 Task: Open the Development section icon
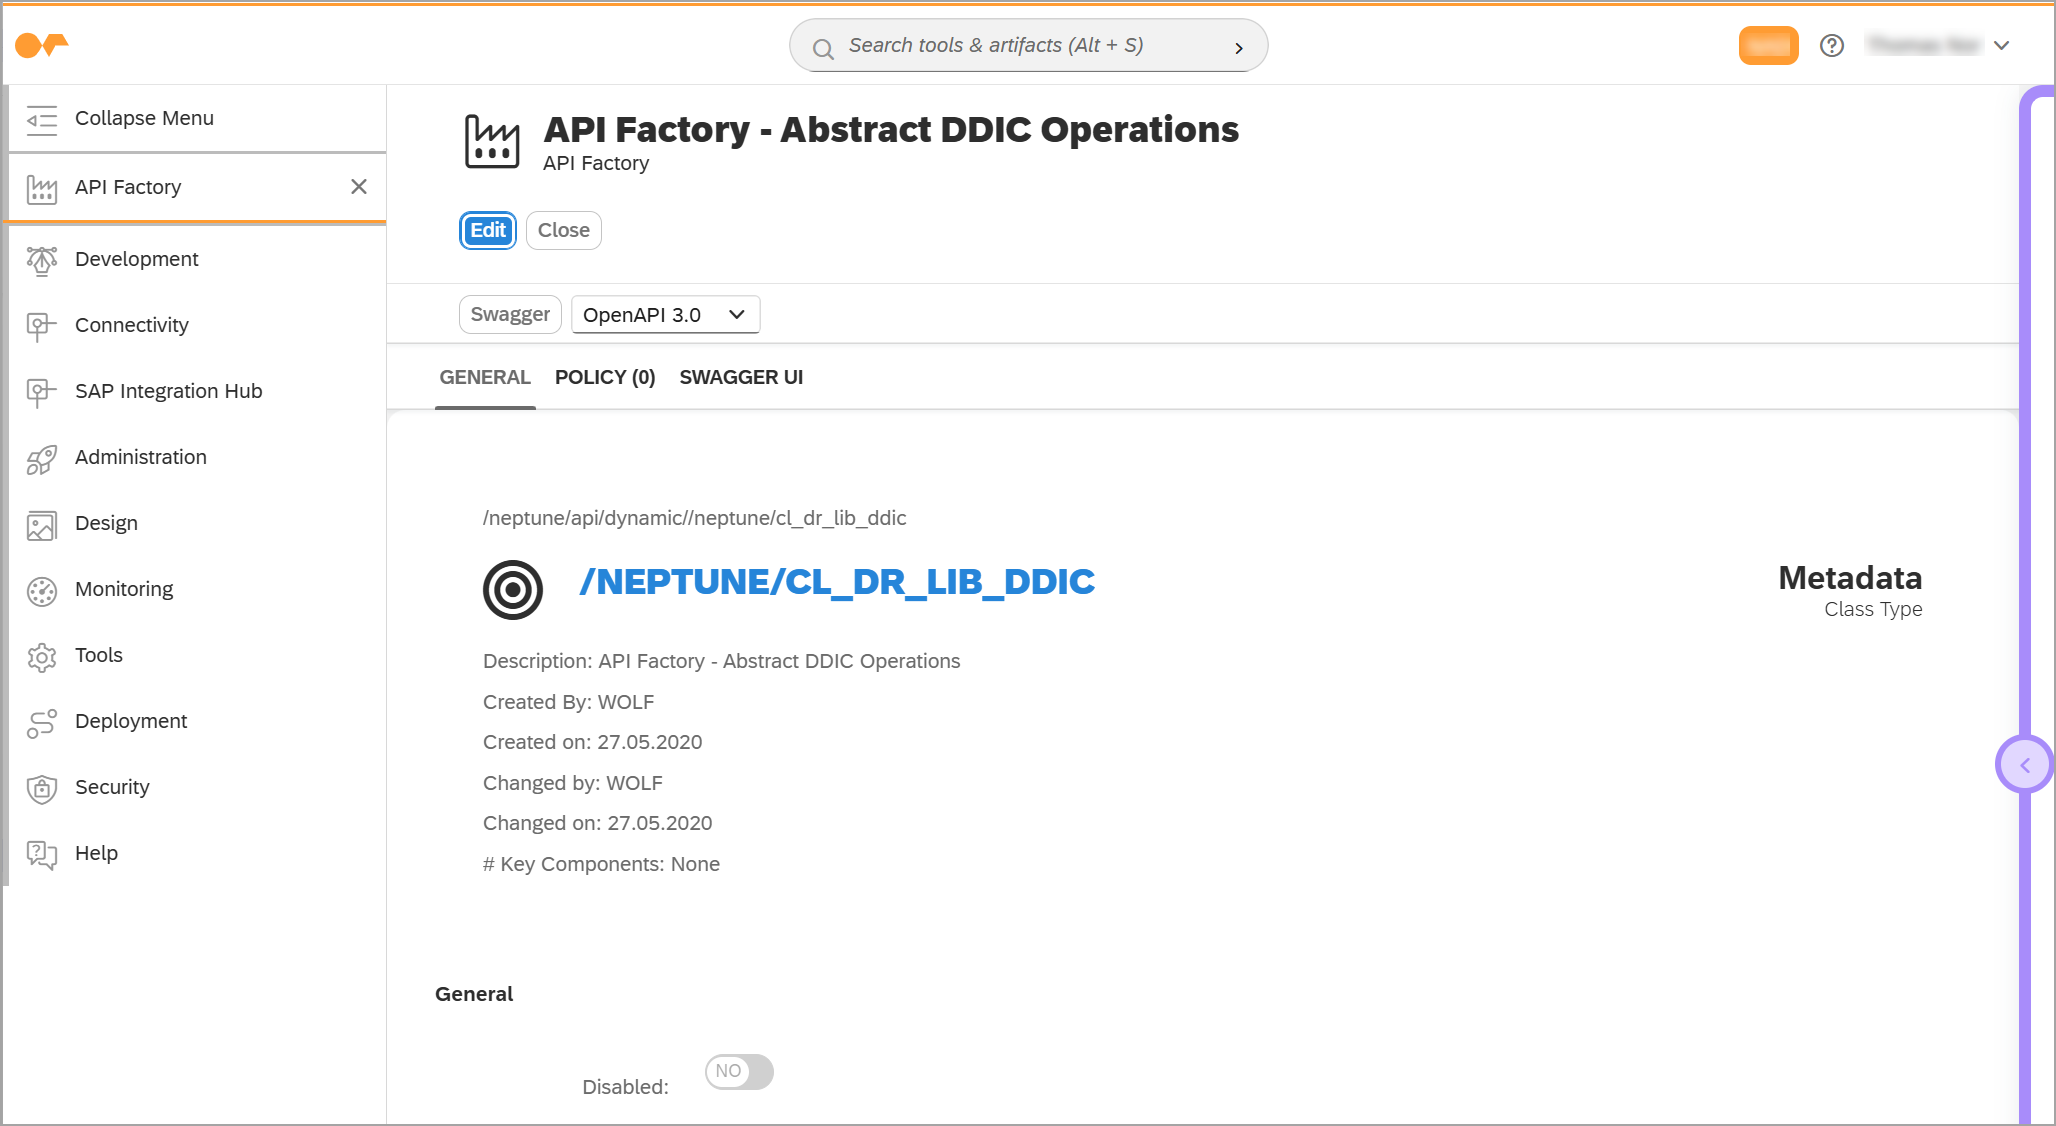(41, 259)
